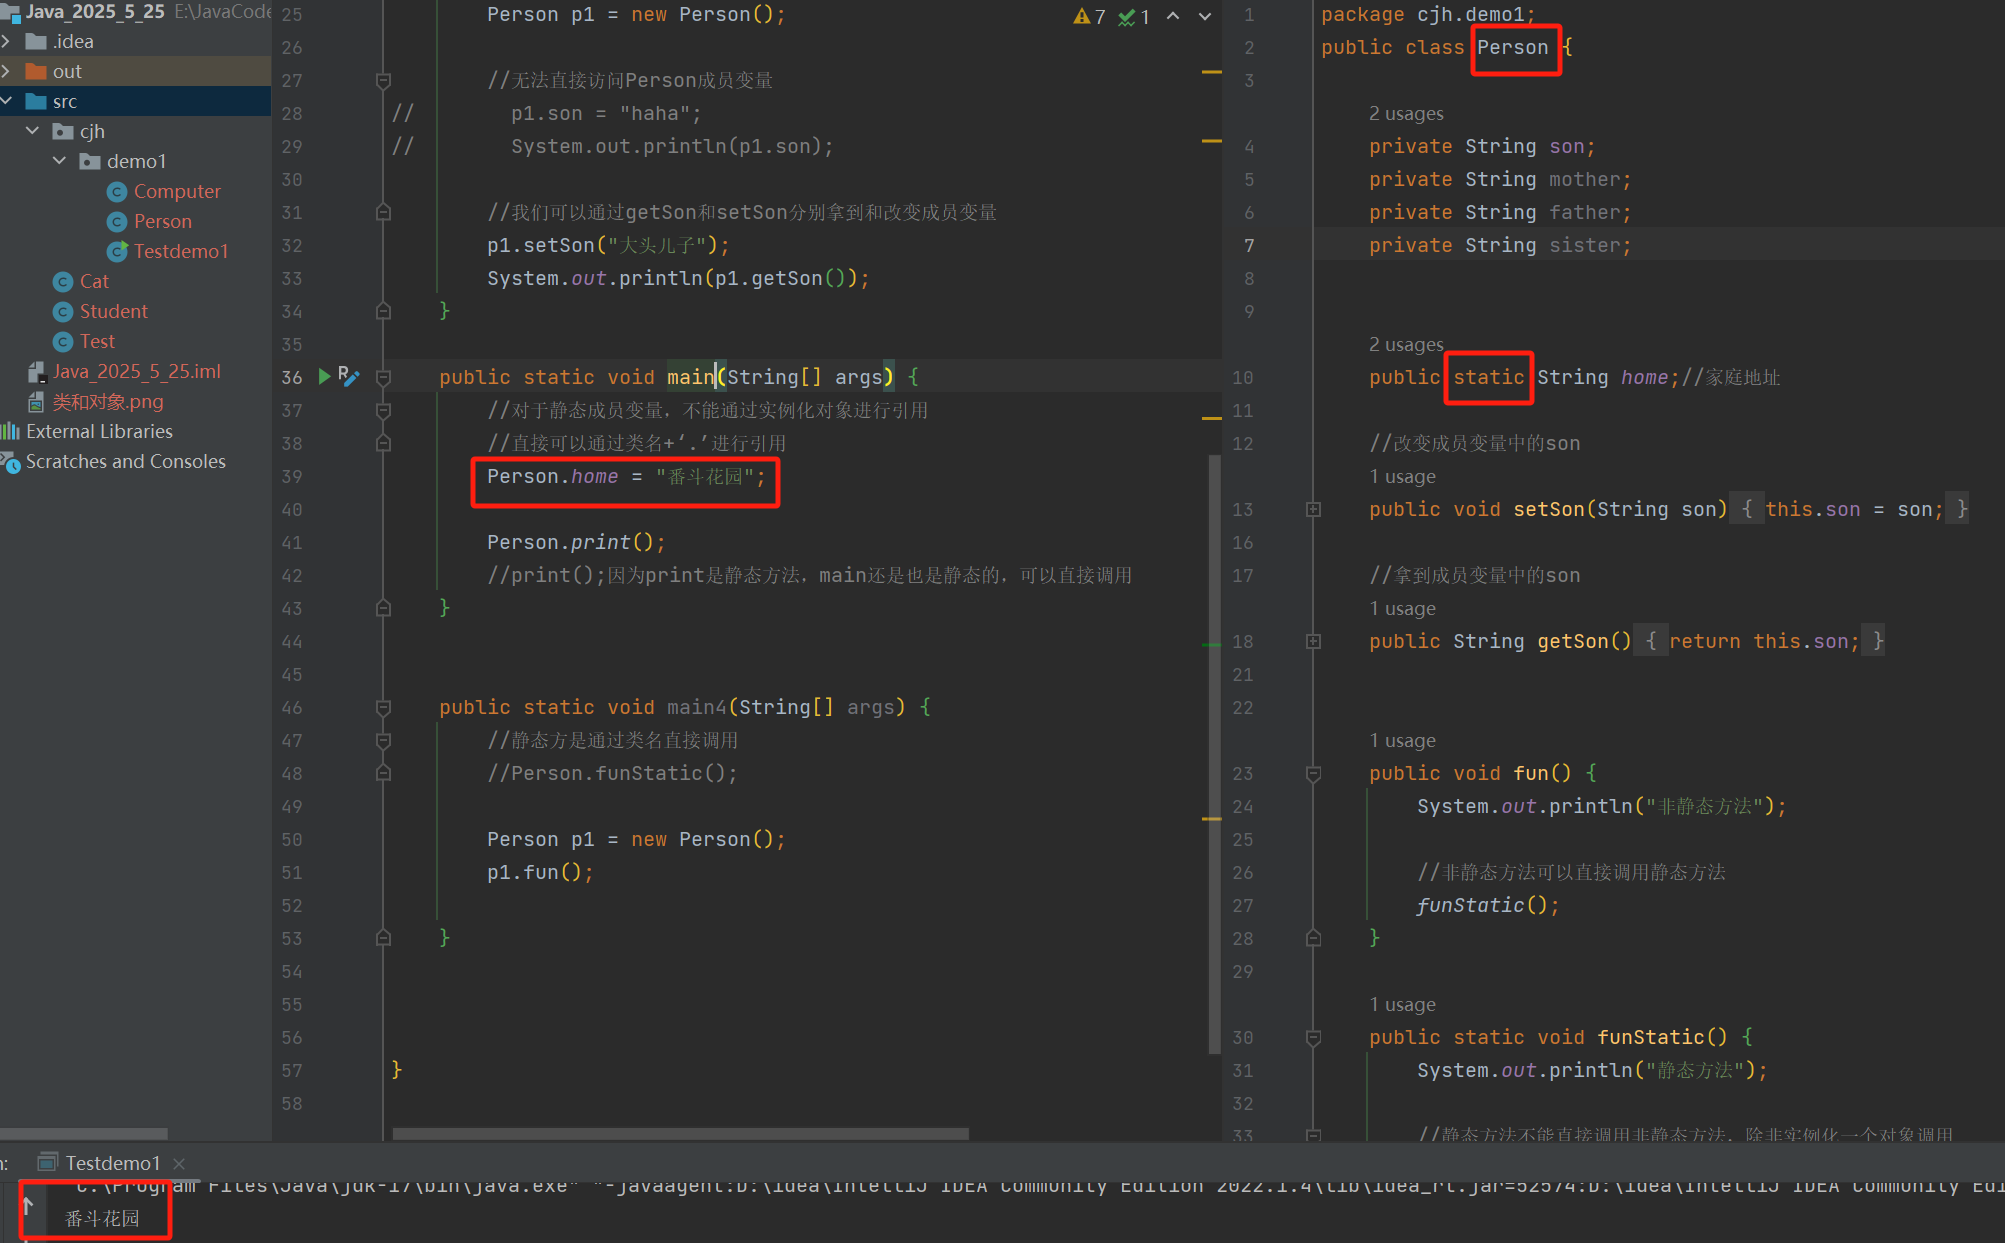The height and width of the screenshot is (1243, 2005).
Task: Click the editor horizontal scrollbar
Action: 680,1133
